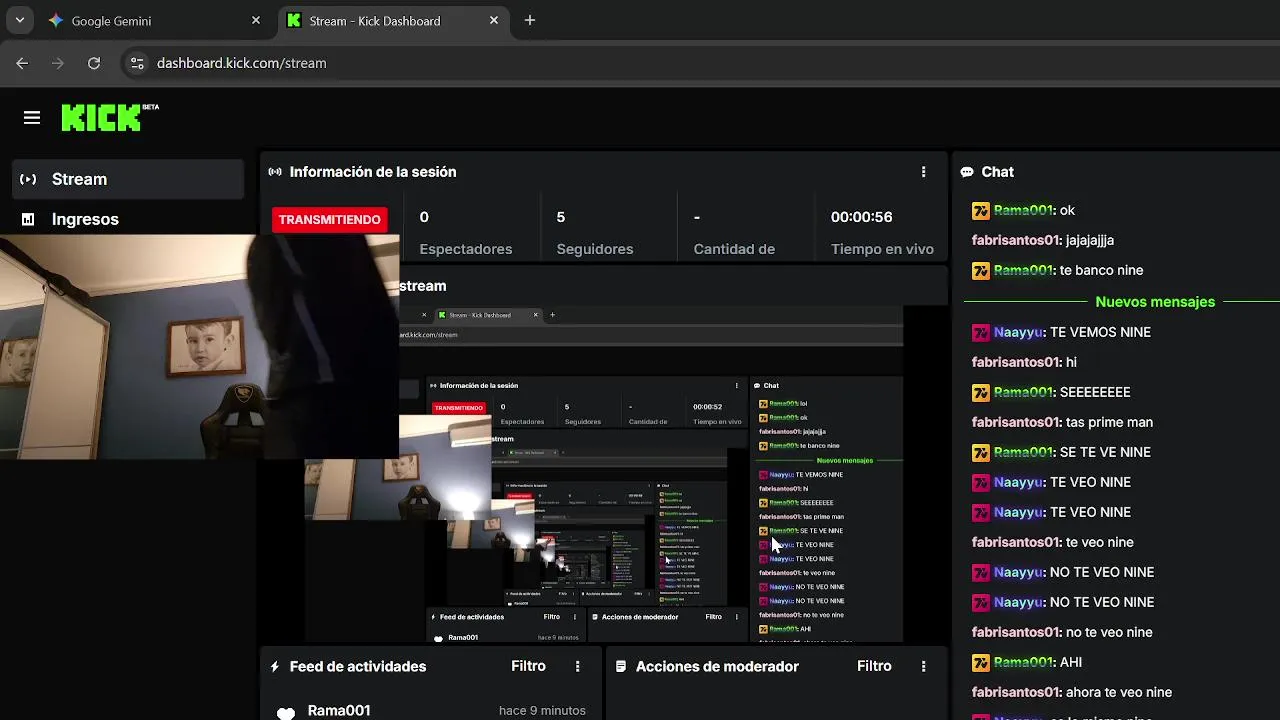Open the hamburger sidebar menu
This screenshot has height=720, width=1280.
32,118
